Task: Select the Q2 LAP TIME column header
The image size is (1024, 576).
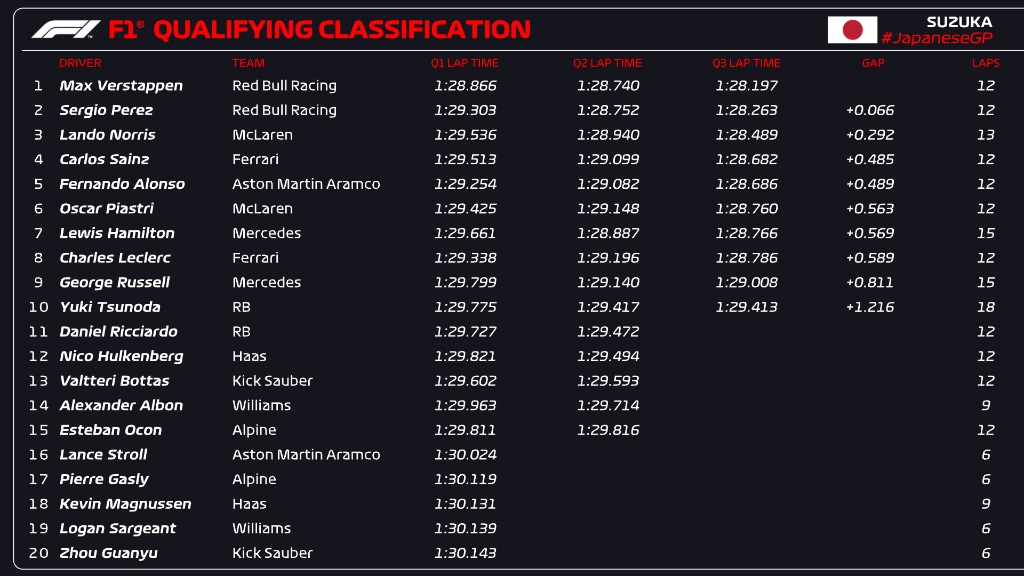Action: (x=607, y=63)
